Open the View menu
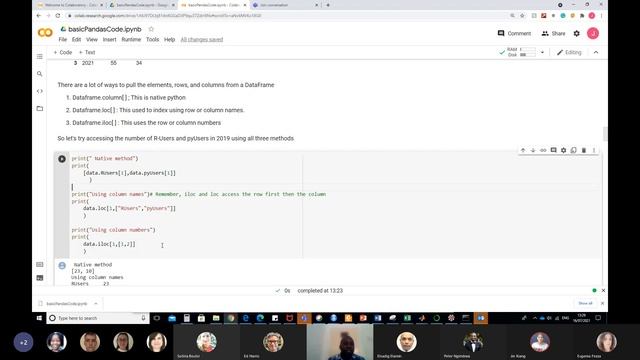Viewport: 640px width, 360px height. pyautogui.click(x=92, y=40)
